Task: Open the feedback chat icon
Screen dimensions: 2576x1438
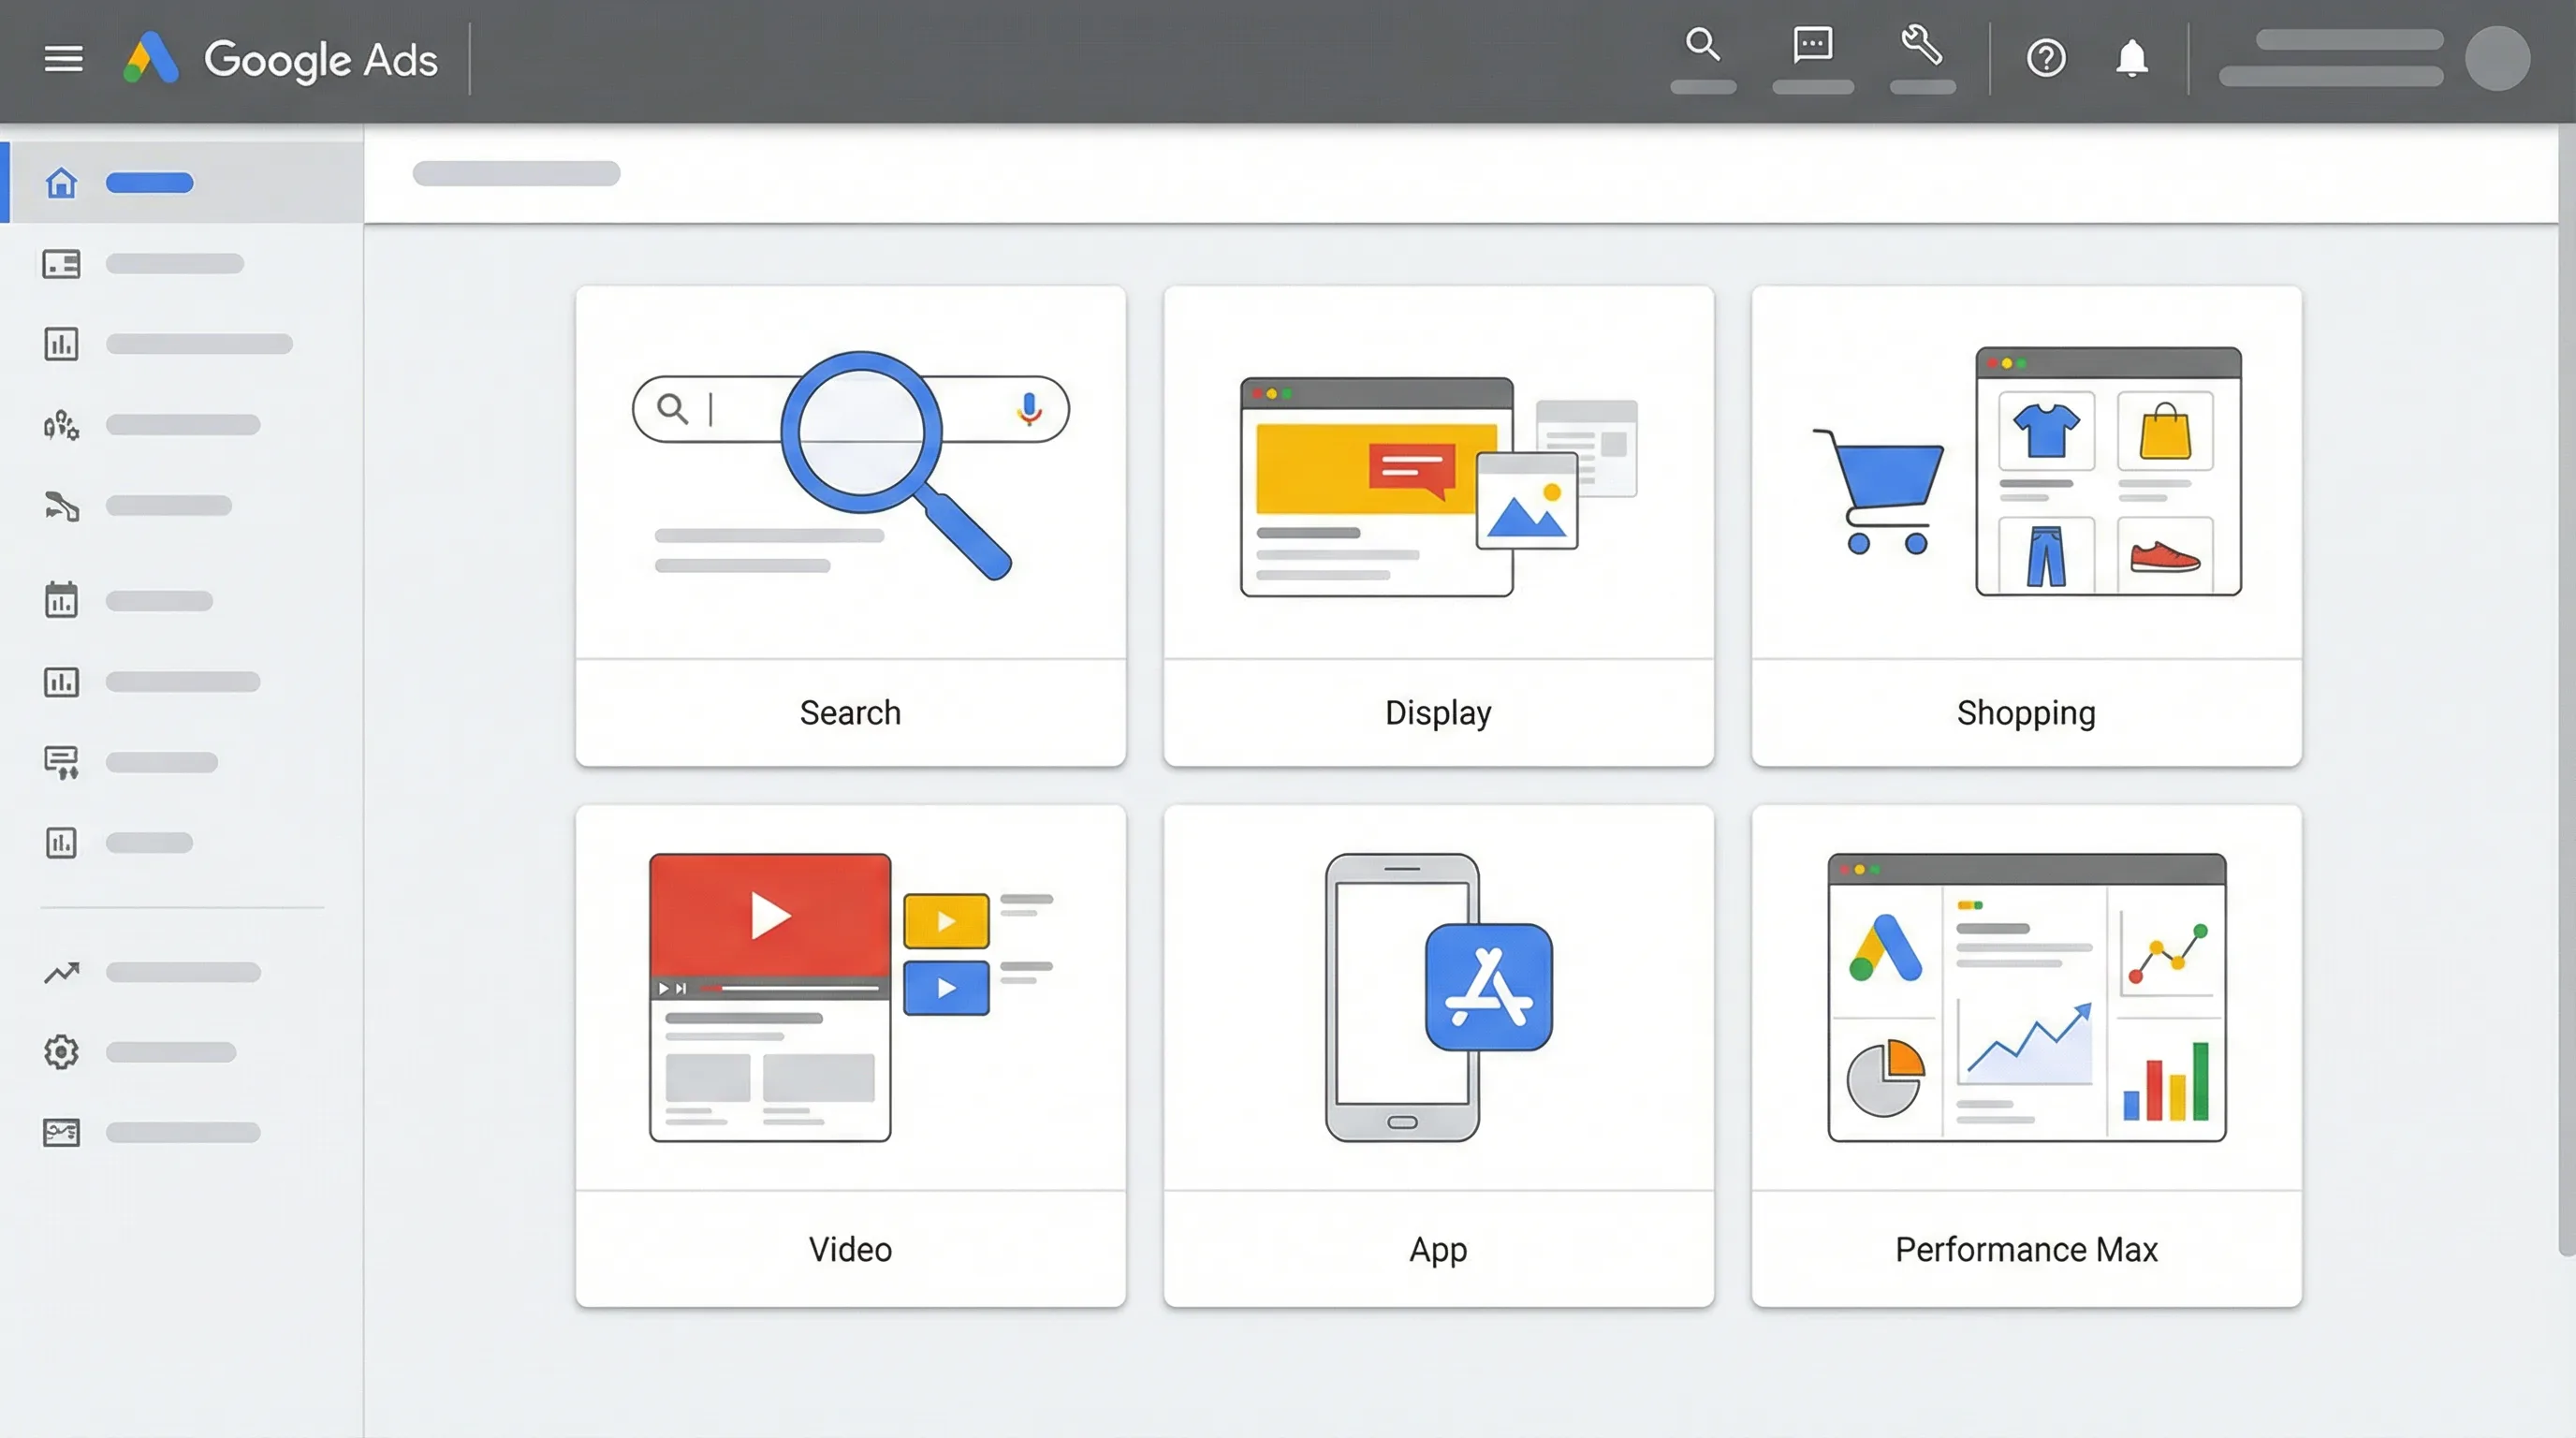Action: [x=1812, y=45]
